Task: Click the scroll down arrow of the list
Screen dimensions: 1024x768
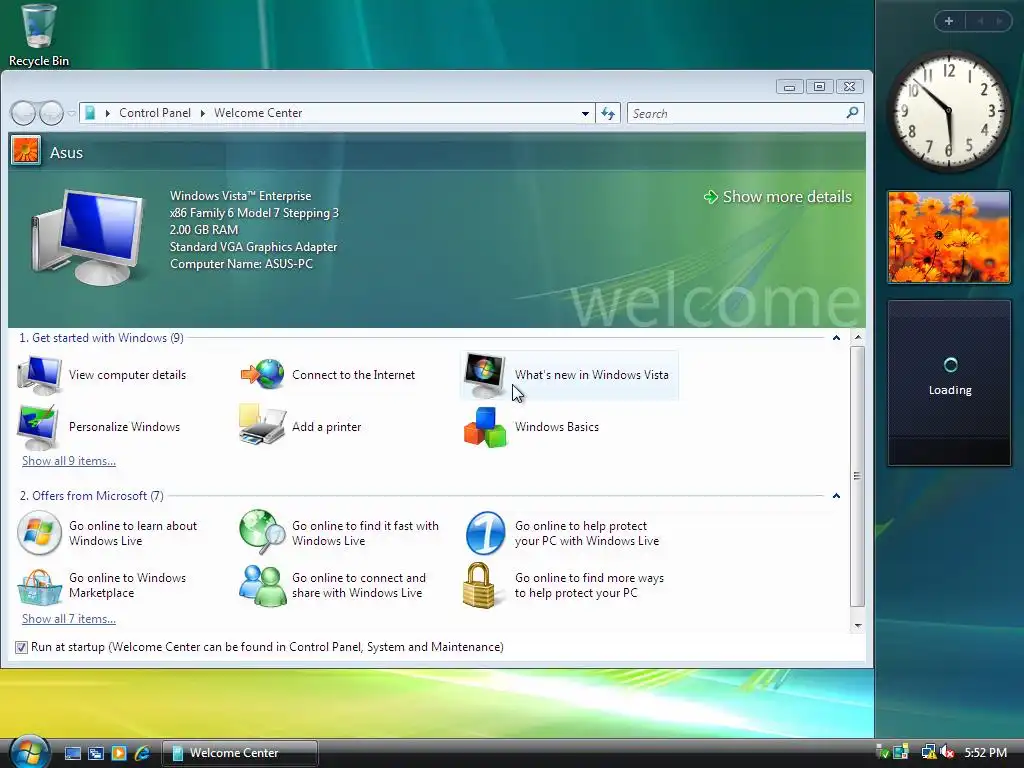Action: click(x=858, y=626)
